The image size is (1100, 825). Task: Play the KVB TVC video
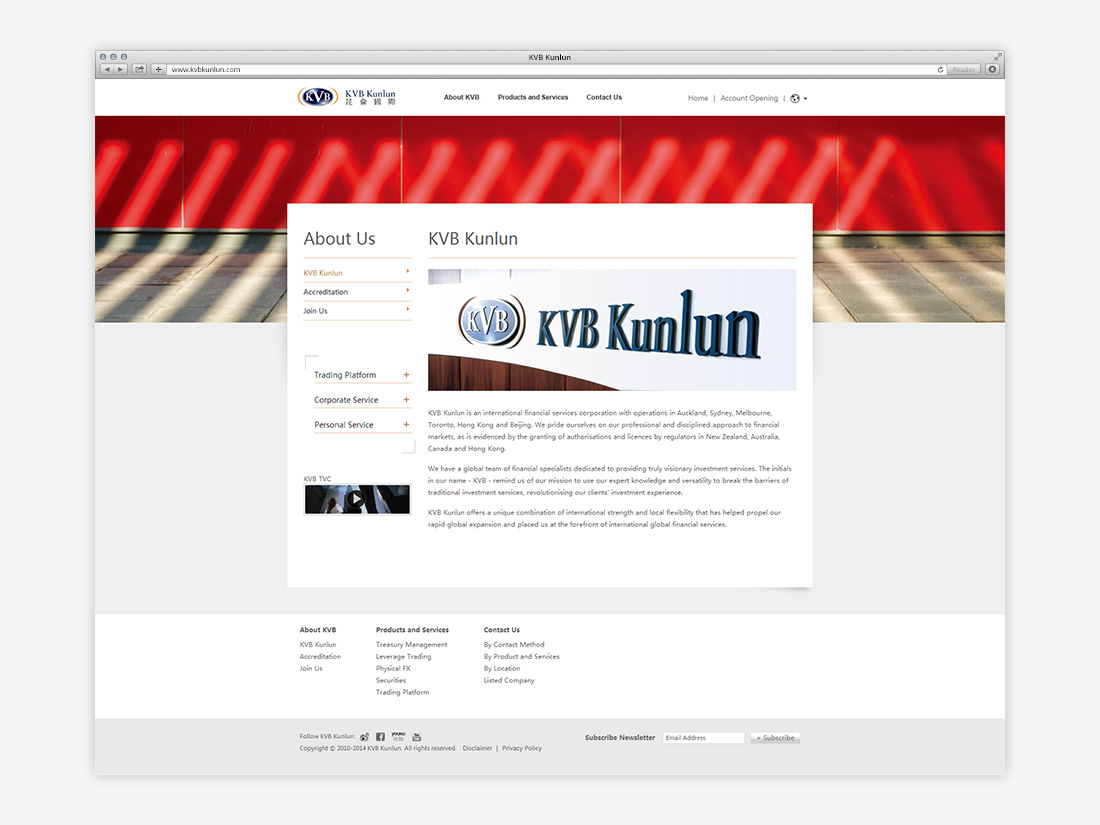[x=356, y=499]
